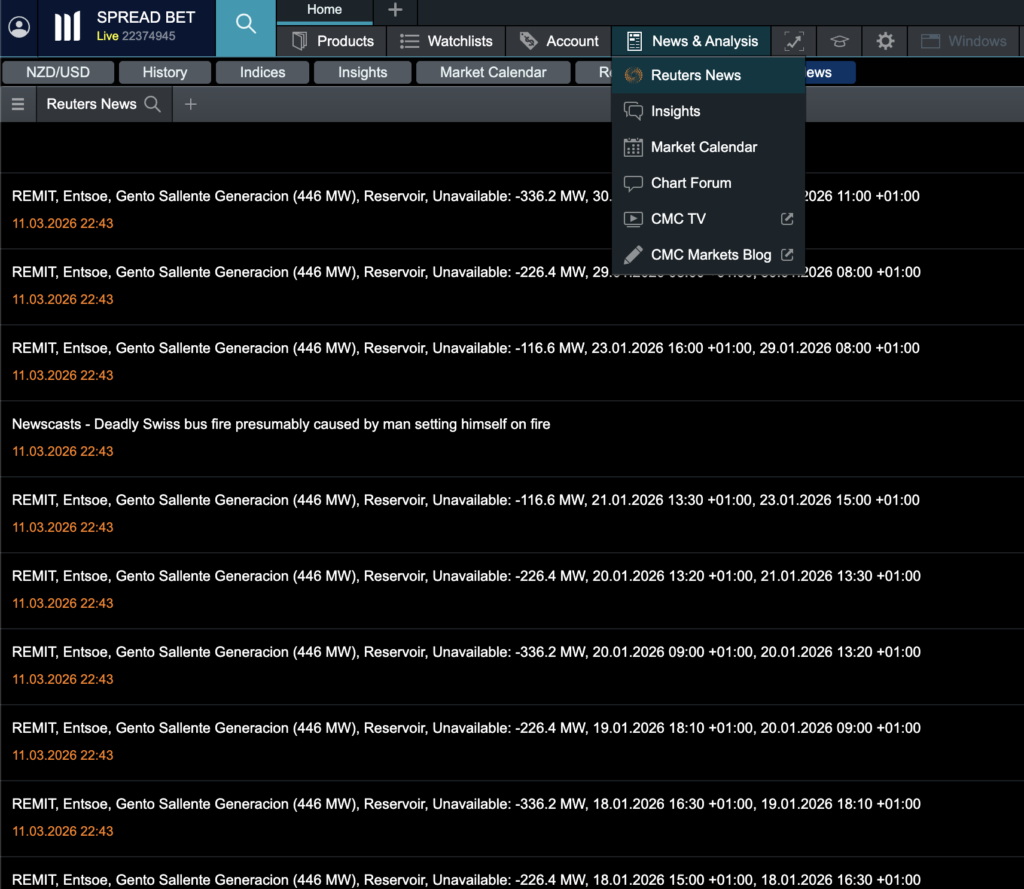The image size is (1024, 889).
Task: Open the education graduation-cap icon
Action: tap(839, 41)
